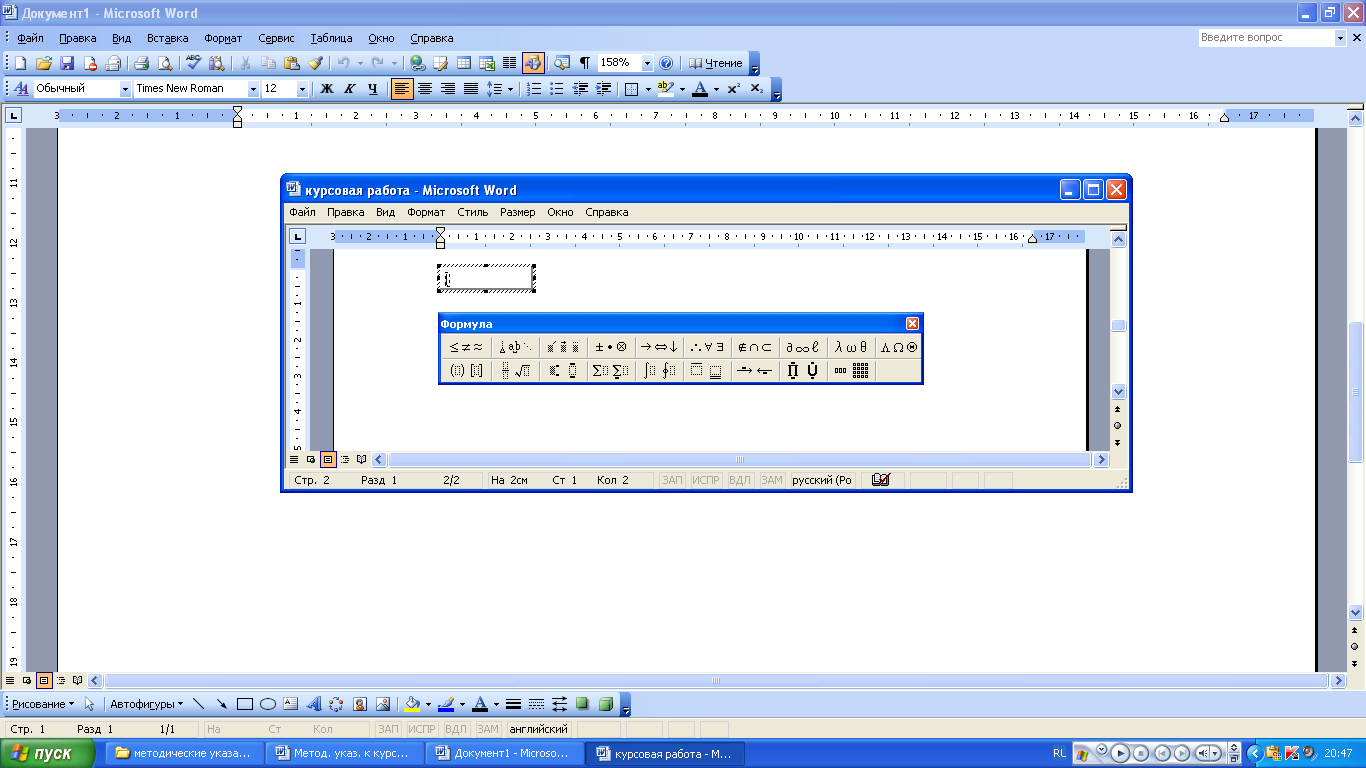Open zoom dropdown showing 158%

647,63
